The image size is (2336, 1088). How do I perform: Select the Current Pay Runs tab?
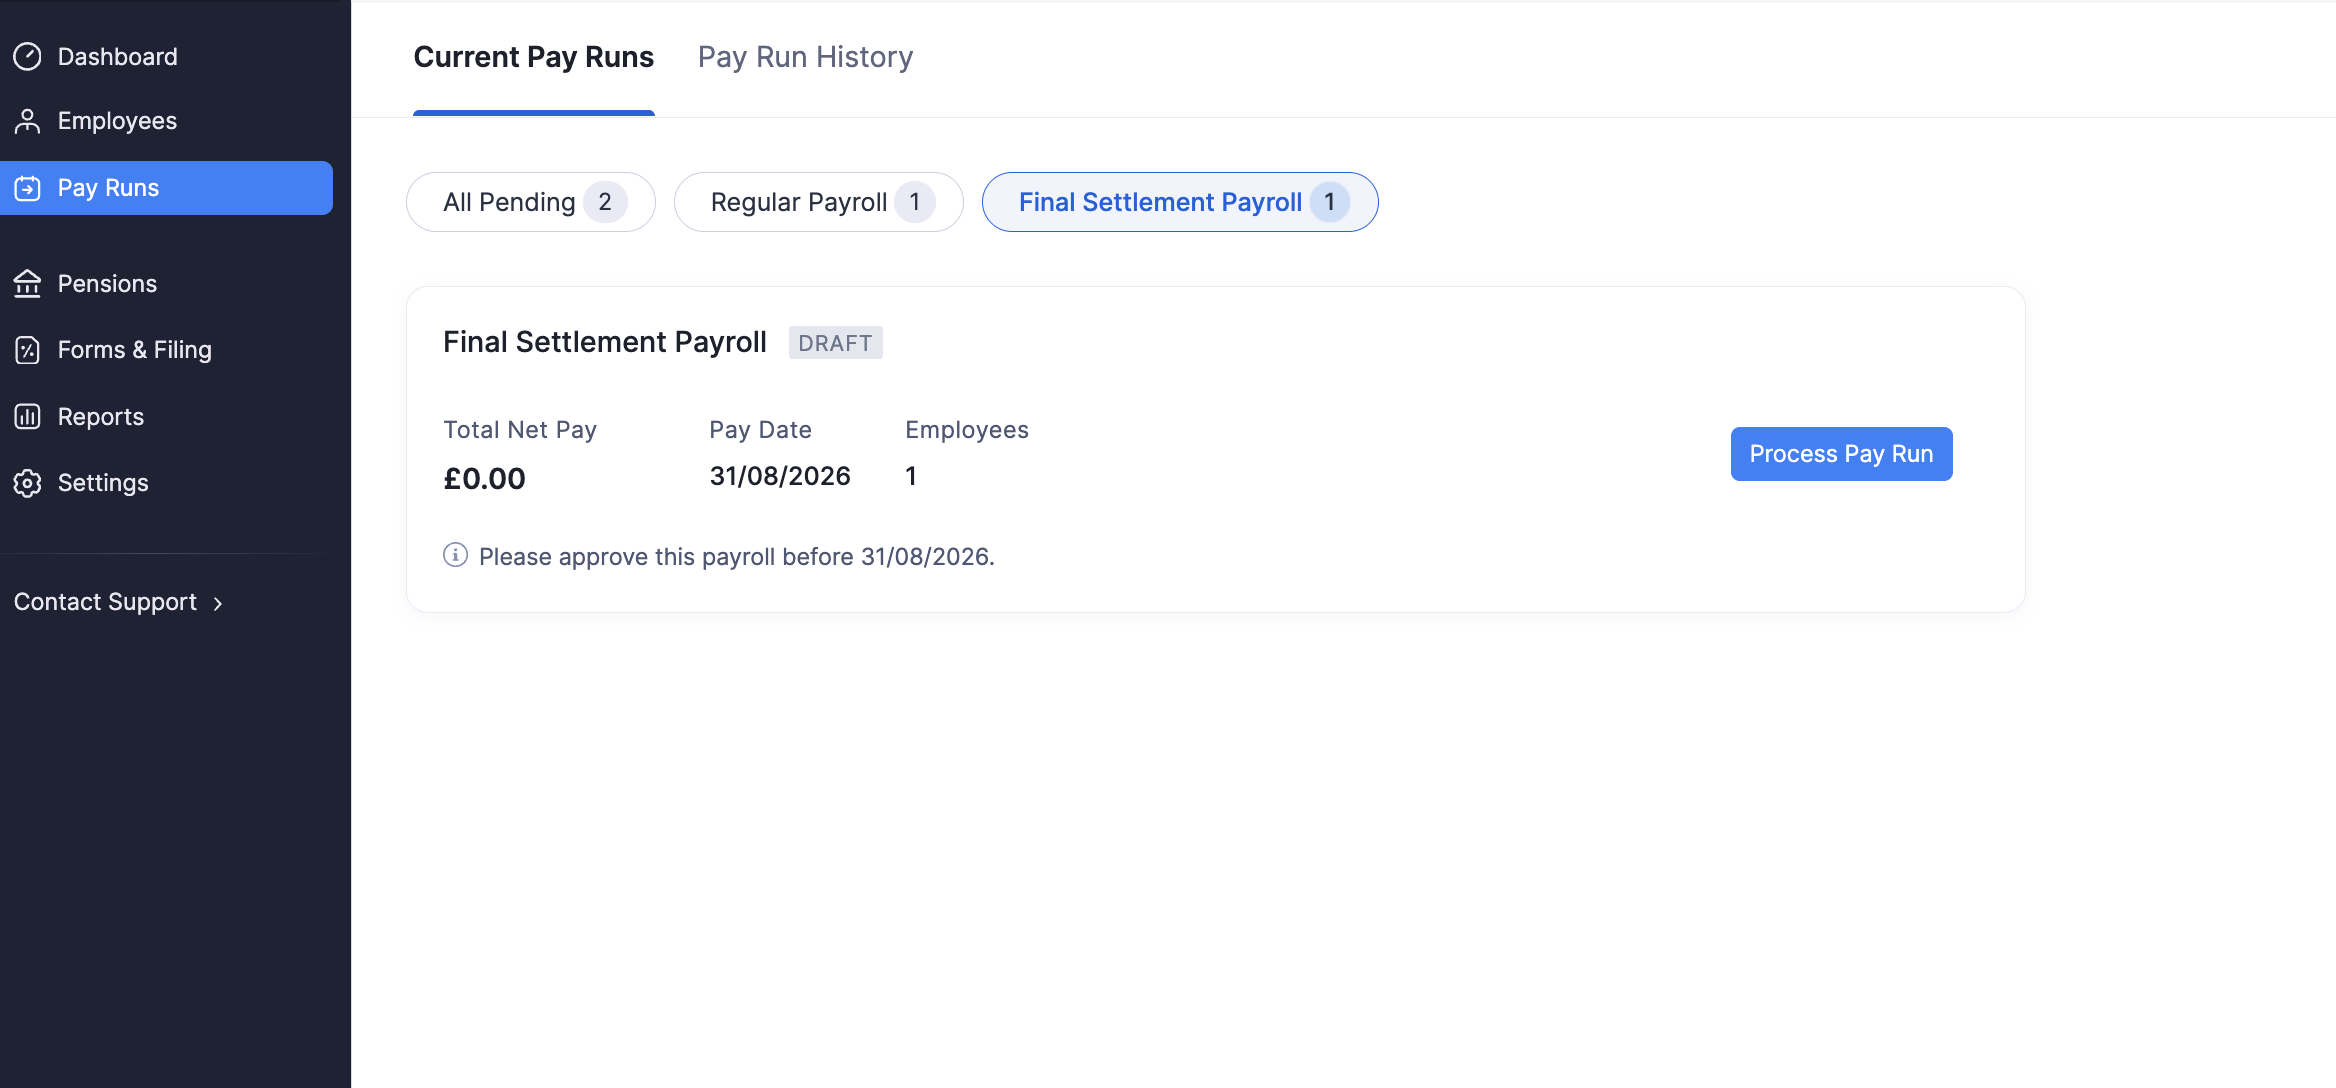[533, 57]
